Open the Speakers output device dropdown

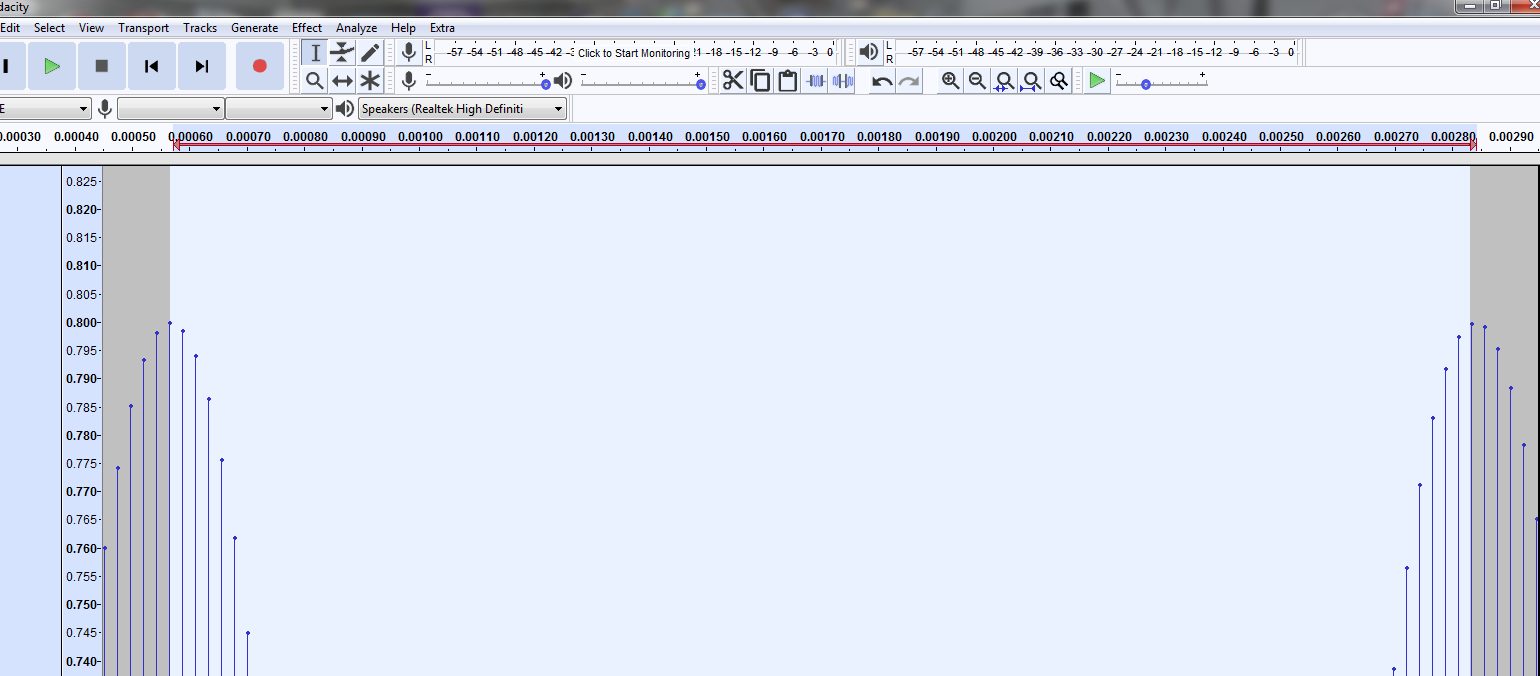coord(462,108)
